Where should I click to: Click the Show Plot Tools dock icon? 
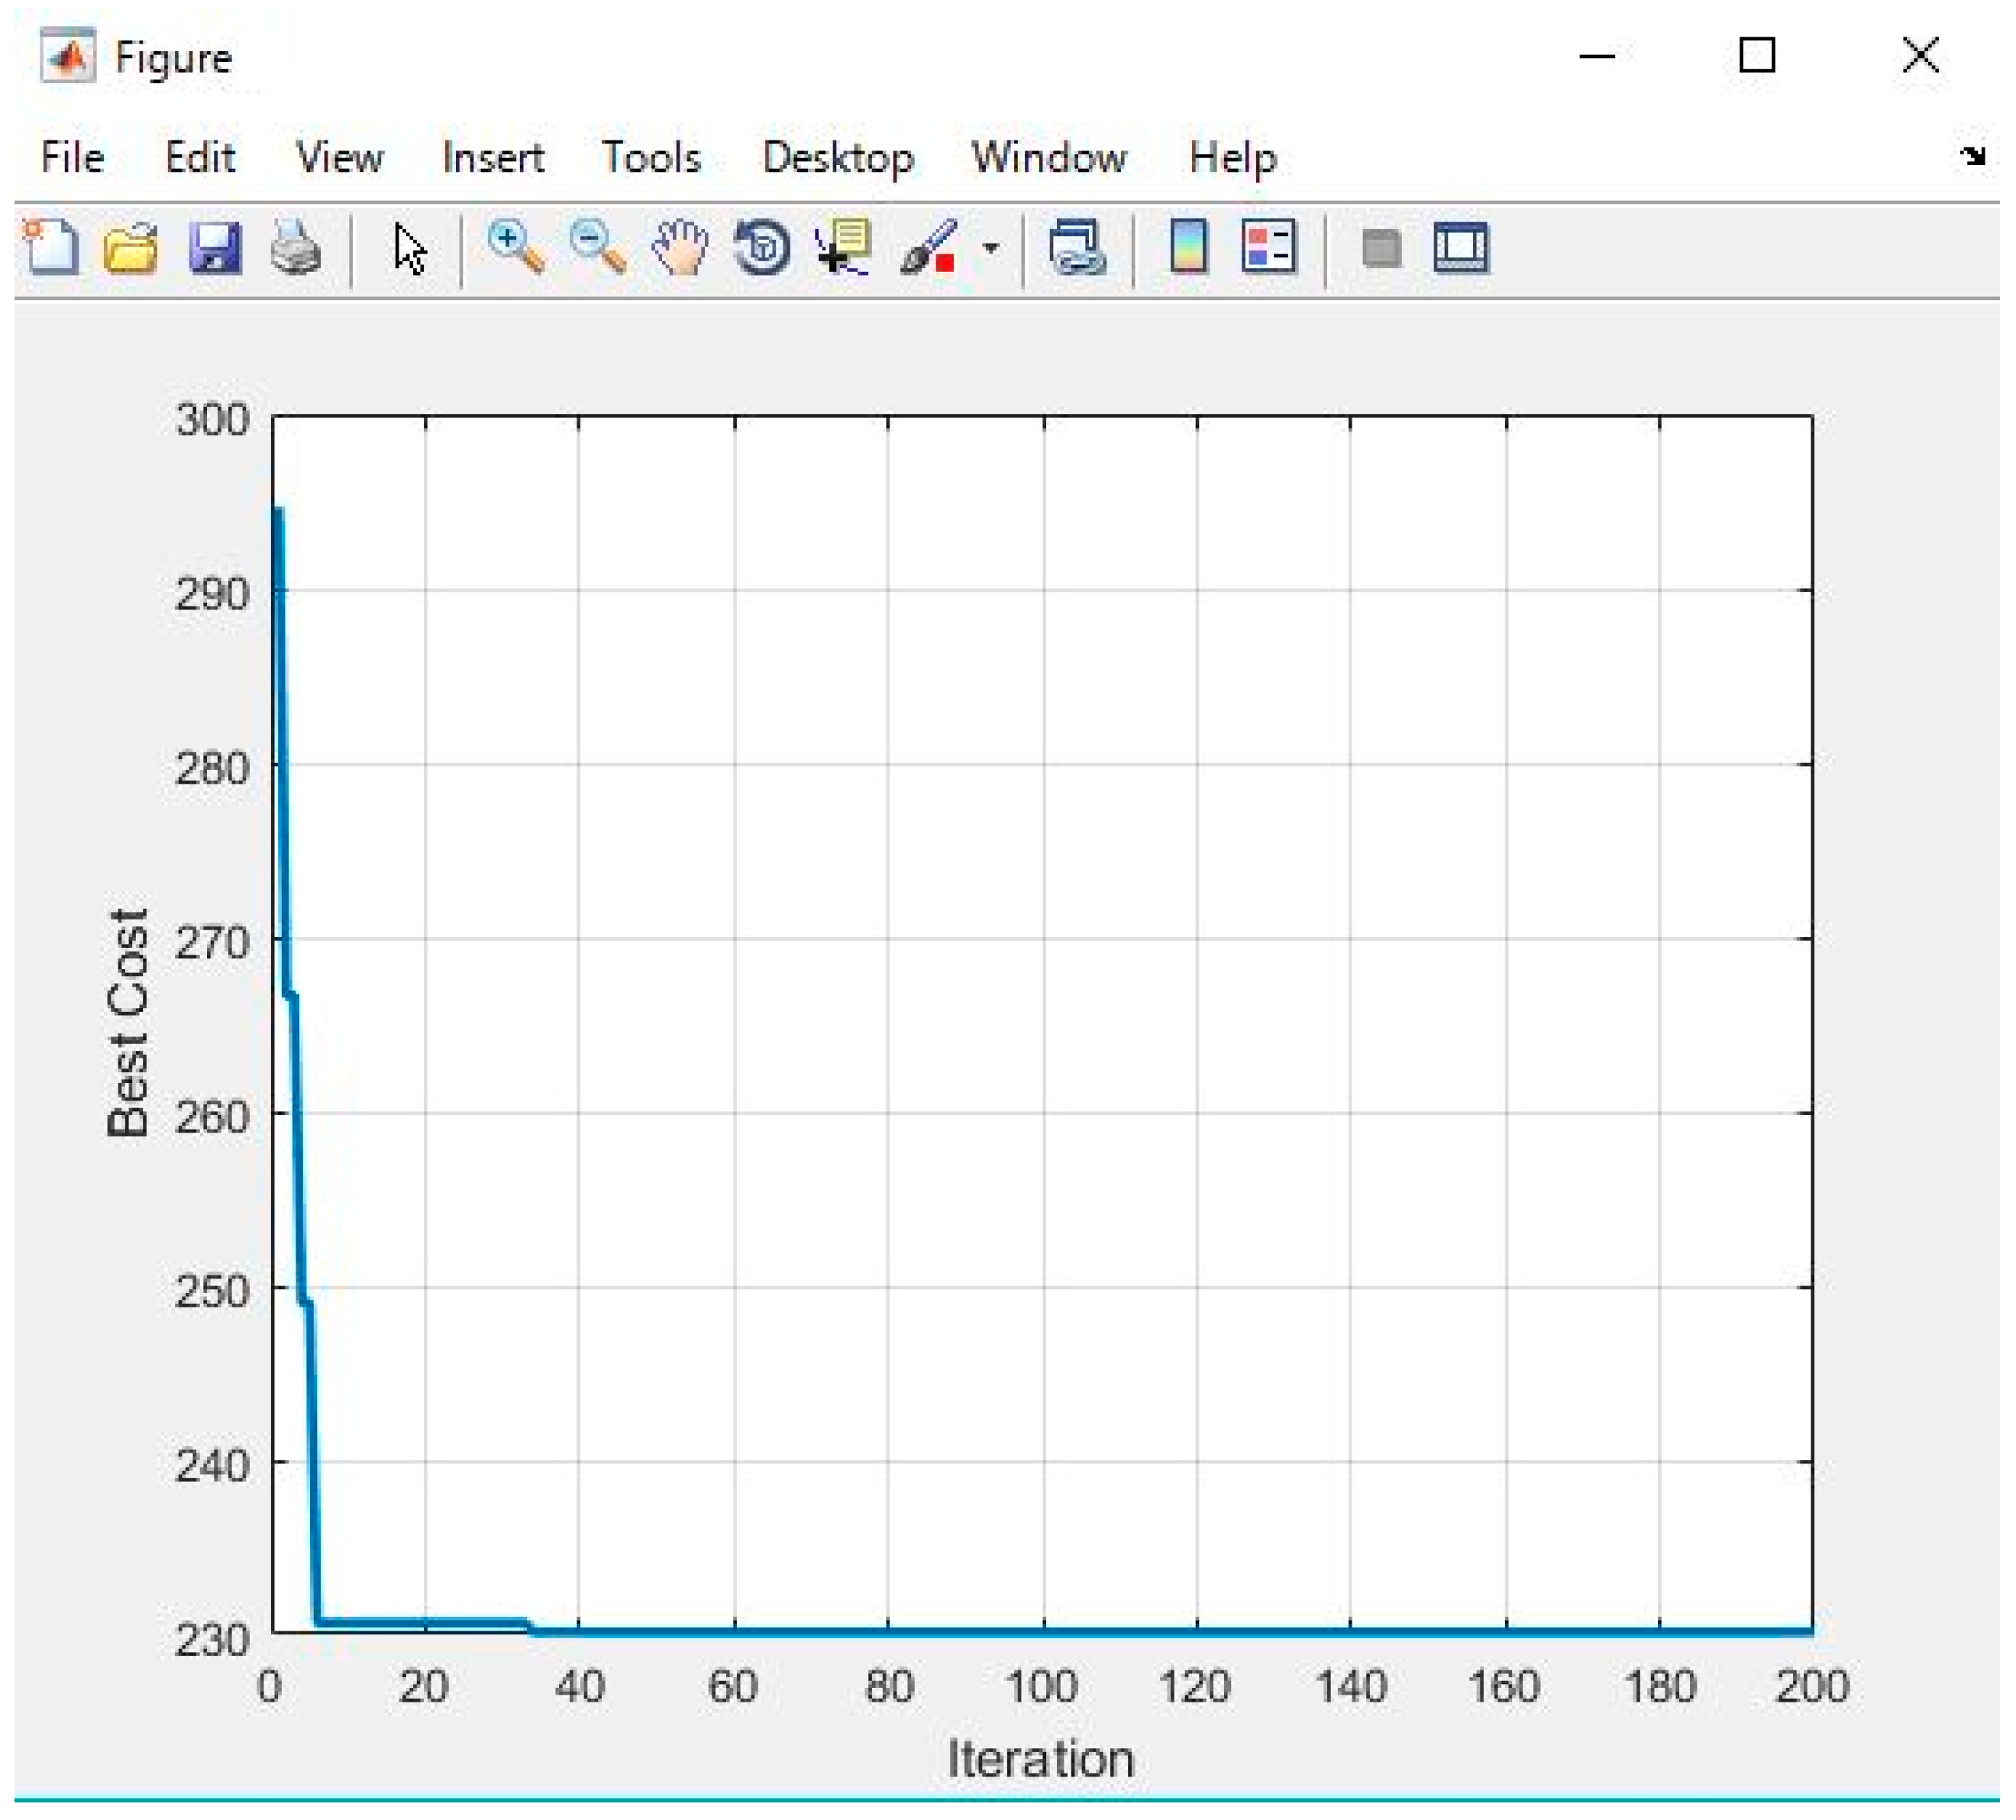pyautogui.click(x=1460, y=247)
